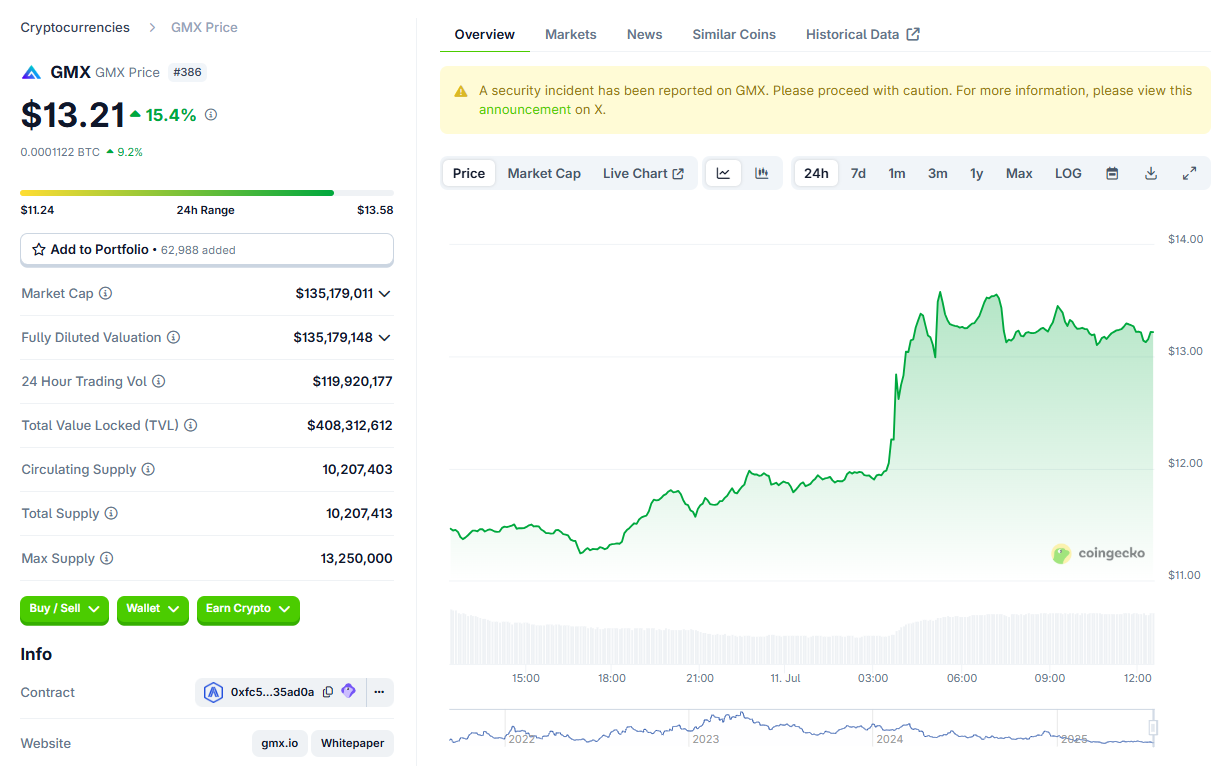This screenshot has width=1215, height=766.
Task: Open the announcement link in alert
Action: 525,110
